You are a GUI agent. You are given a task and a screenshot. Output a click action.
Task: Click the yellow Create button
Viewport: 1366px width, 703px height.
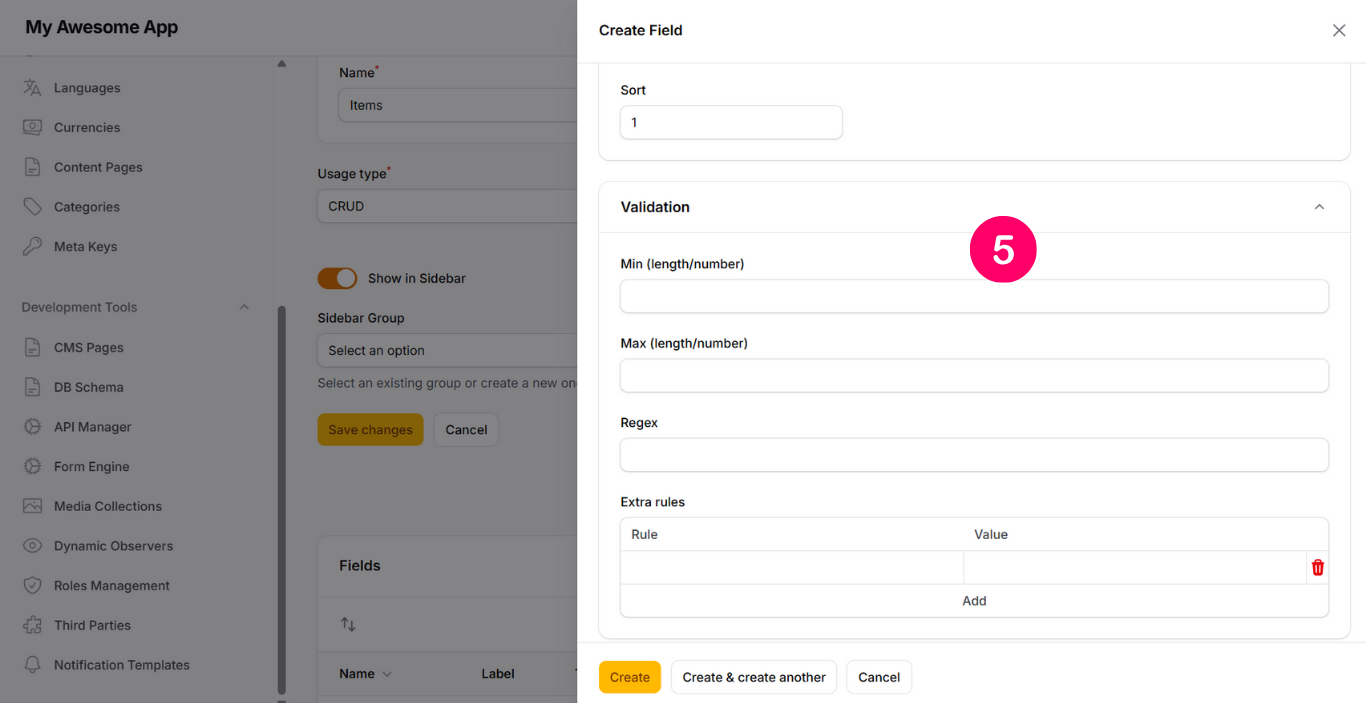coord(629,677)
